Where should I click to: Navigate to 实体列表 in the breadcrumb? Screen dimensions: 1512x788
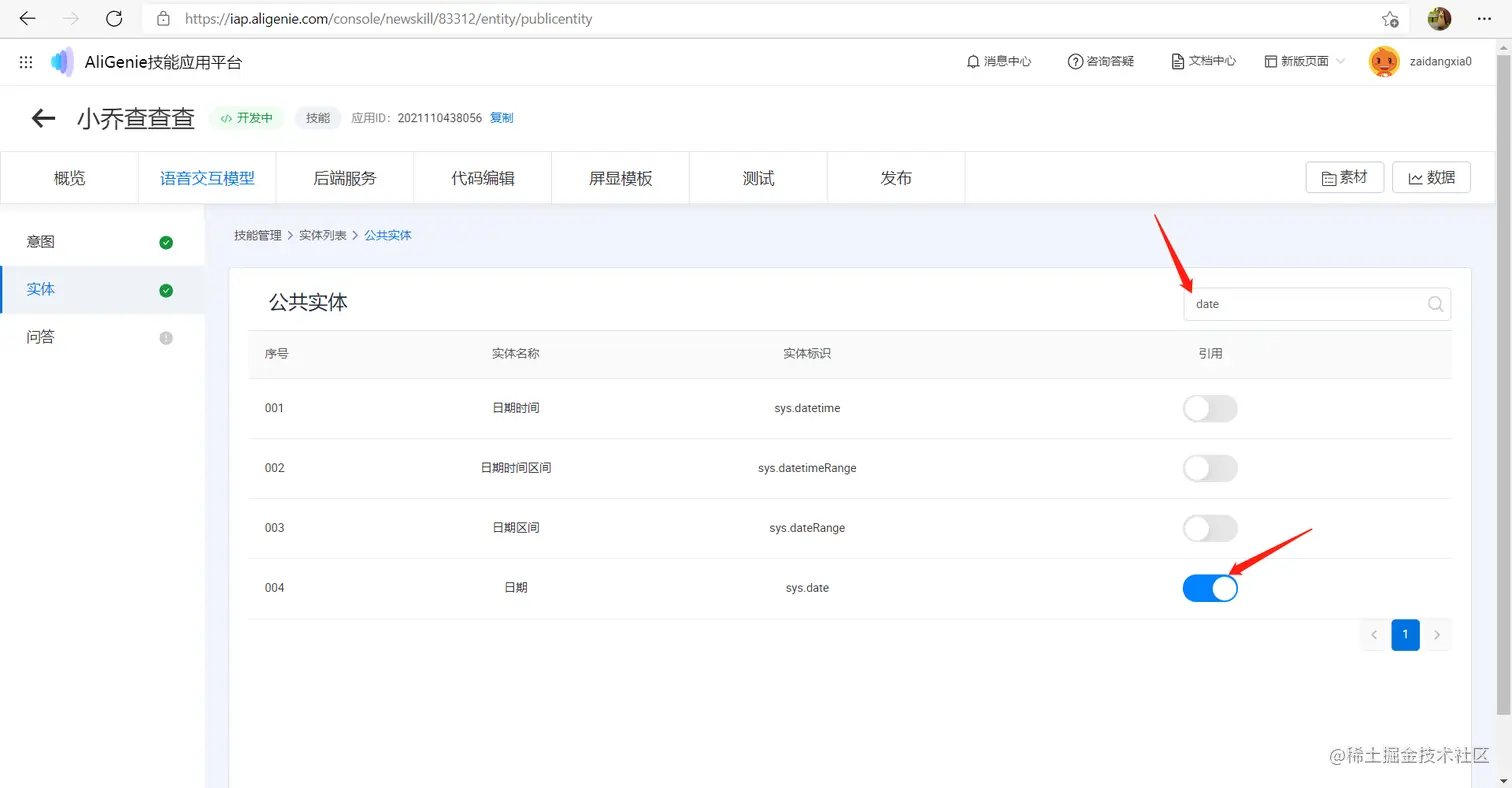(x=323, y=235)
